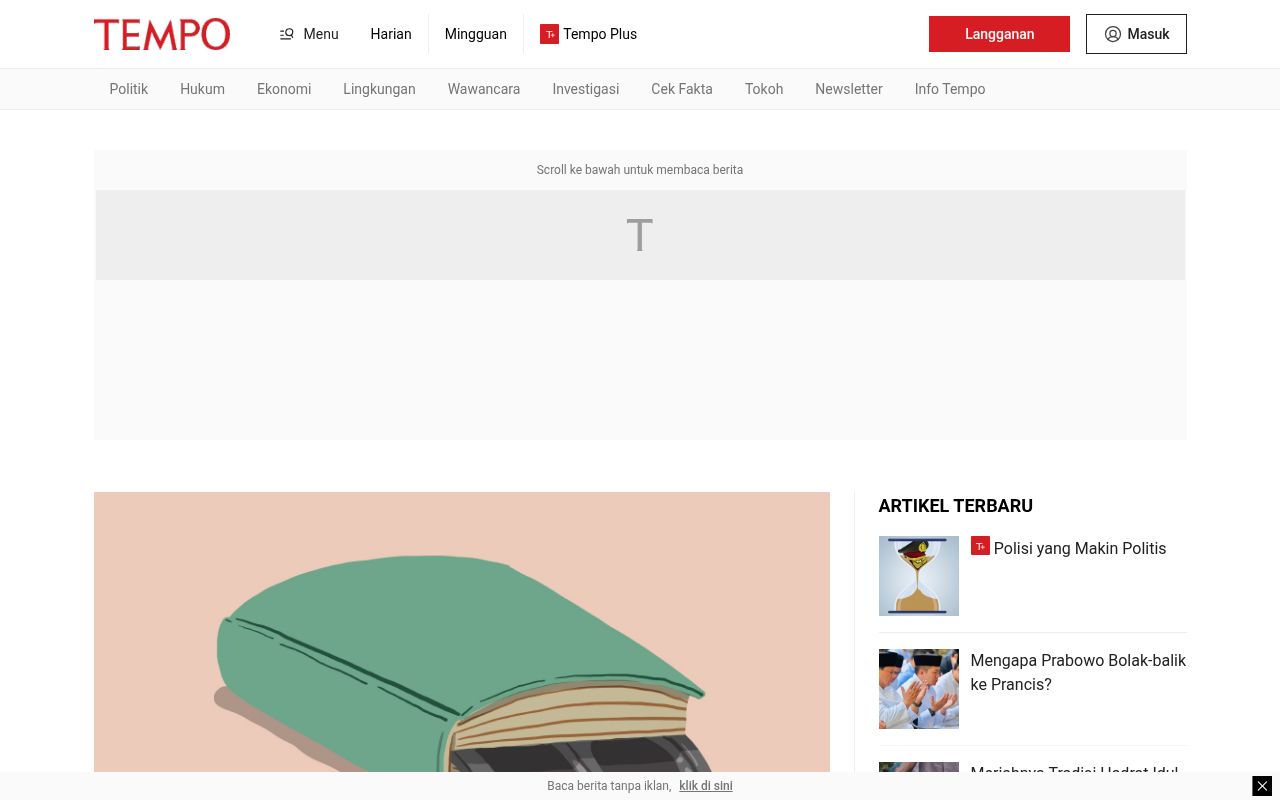Go to the Info Tempo section
The height and width of the screenshot is (800, 1280).
click(x=950, y=89)
